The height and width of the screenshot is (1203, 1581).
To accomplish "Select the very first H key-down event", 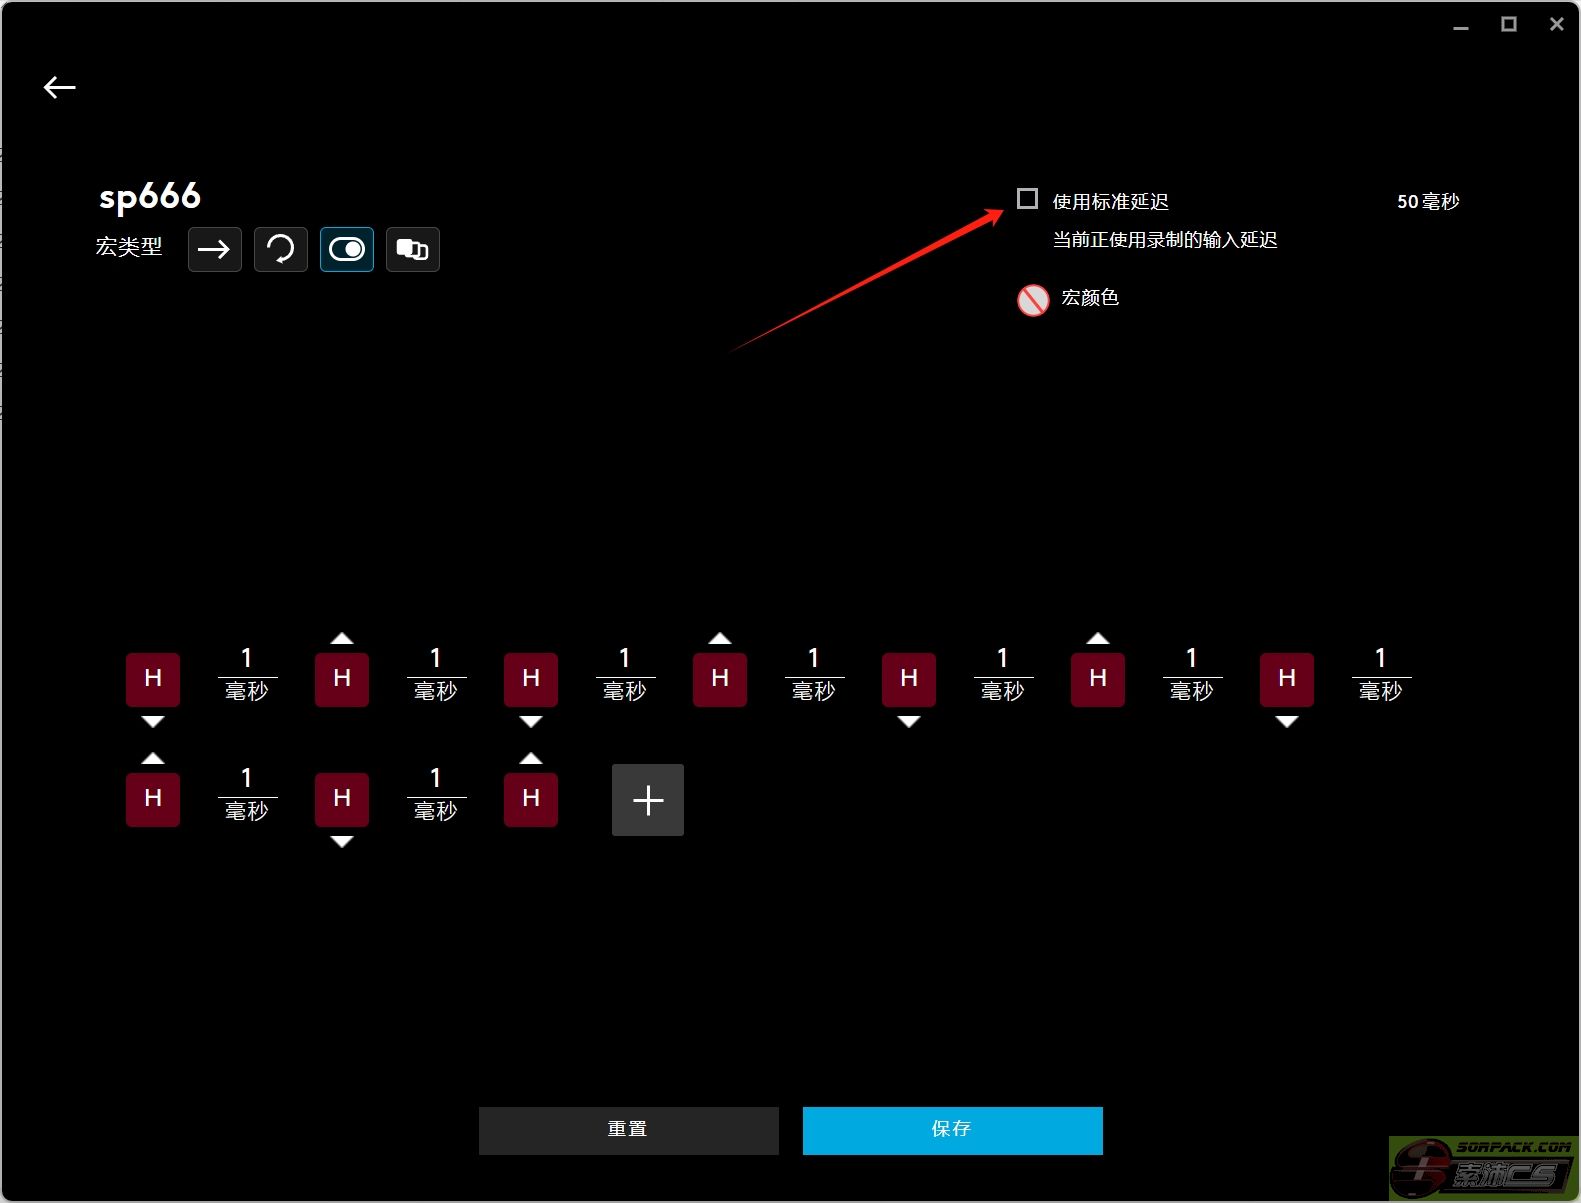I will pos(153,679).
